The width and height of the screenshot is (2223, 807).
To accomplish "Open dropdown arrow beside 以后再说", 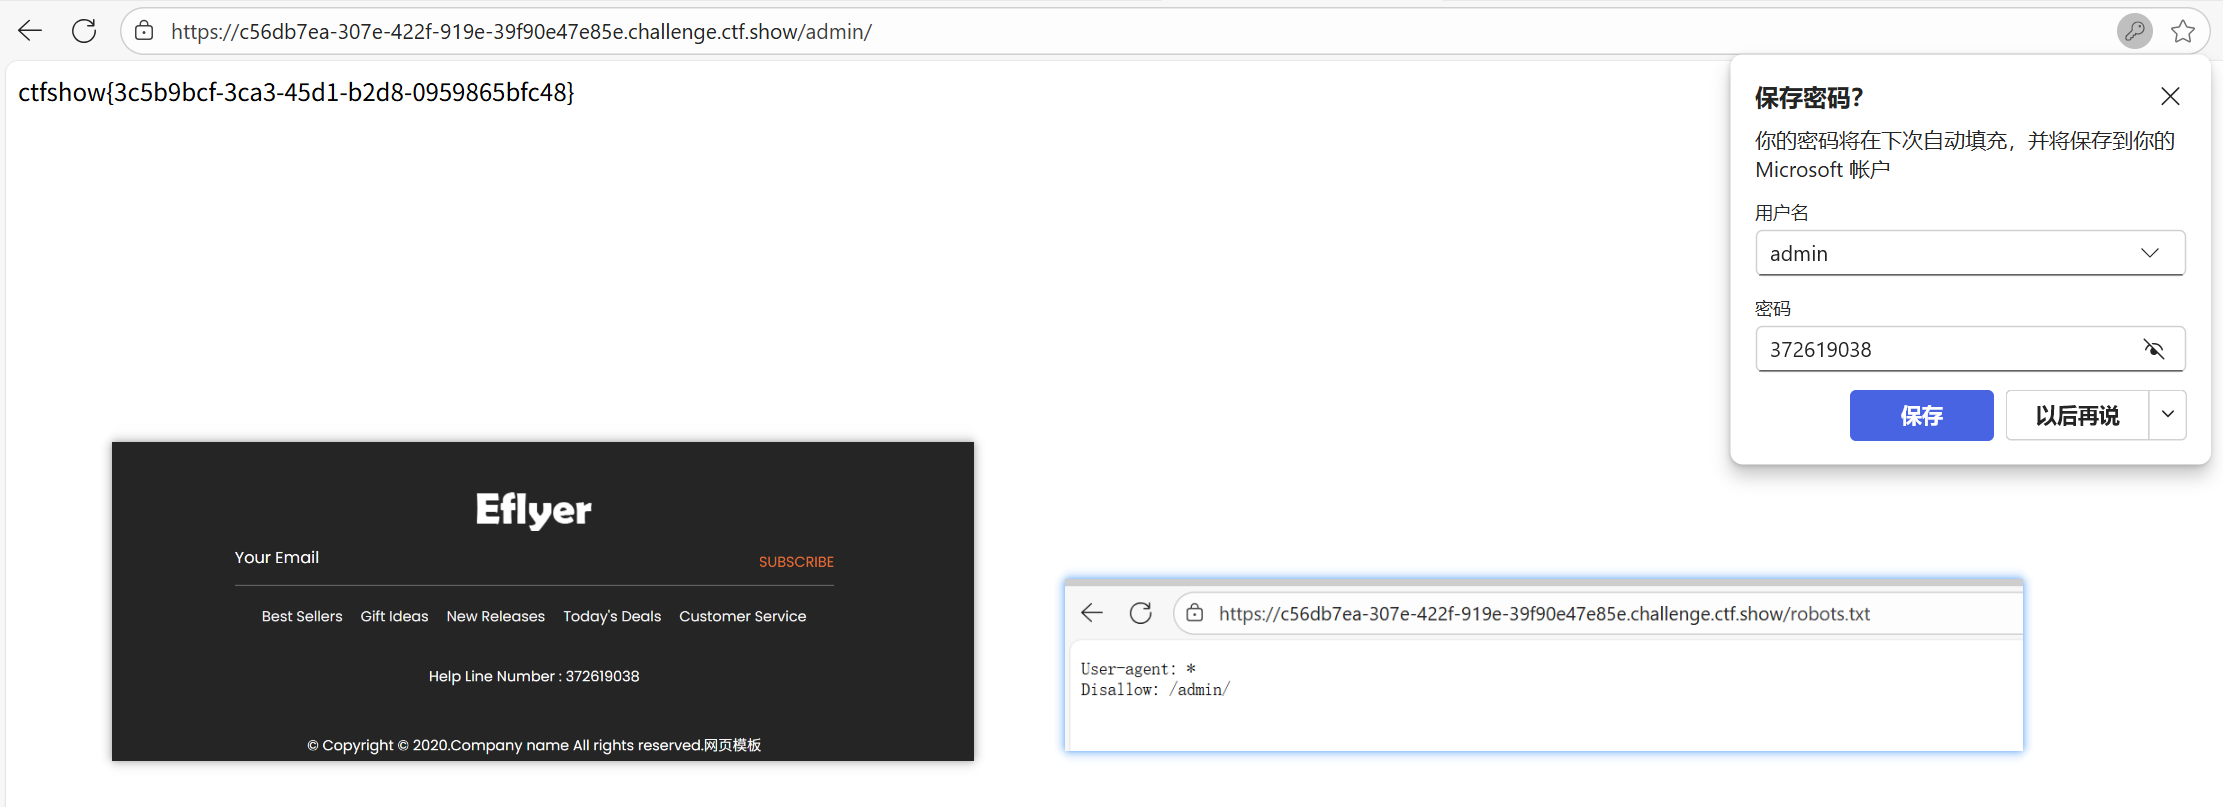I will (2167, 415).
